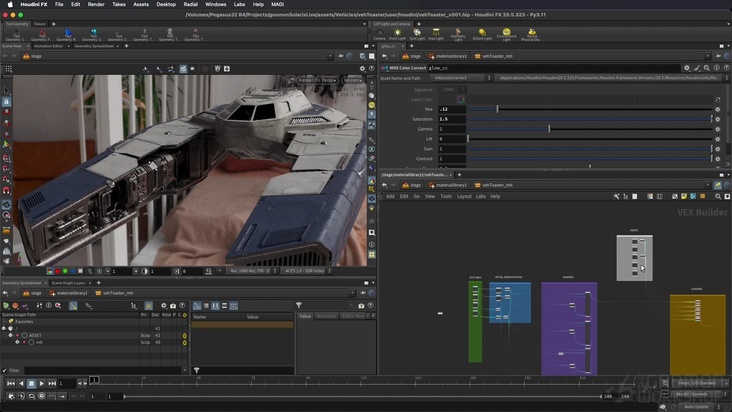Open viewport display options gear

[362, 69]
